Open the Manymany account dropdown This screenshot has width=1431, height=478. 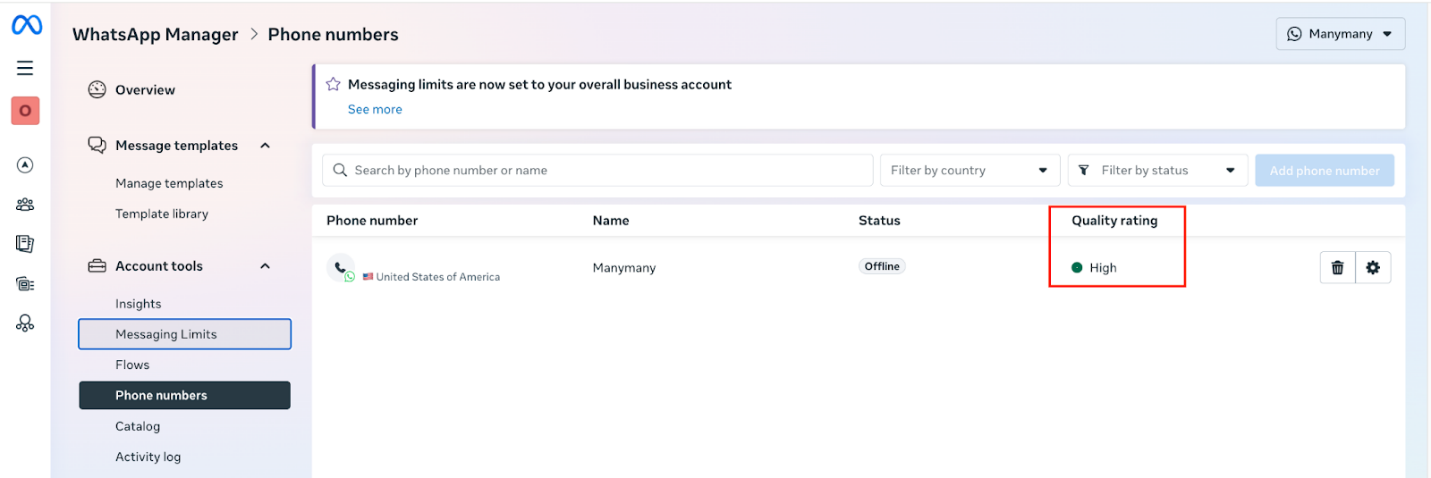point(1340,34)
